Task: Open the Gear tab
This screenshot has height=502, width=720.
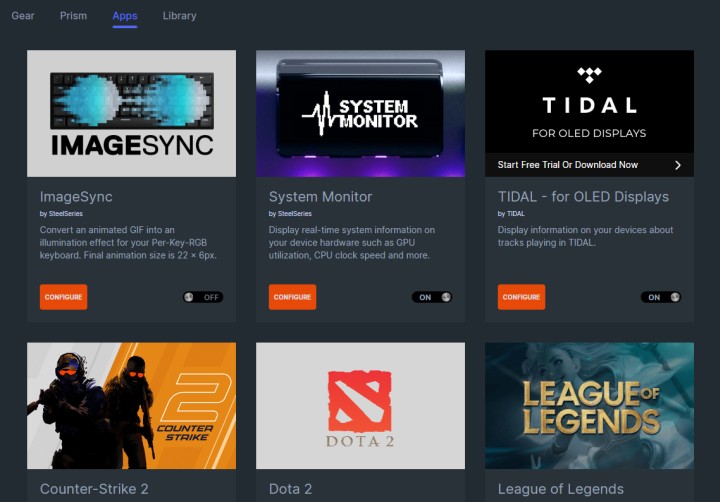Action: tap(23, 16)
